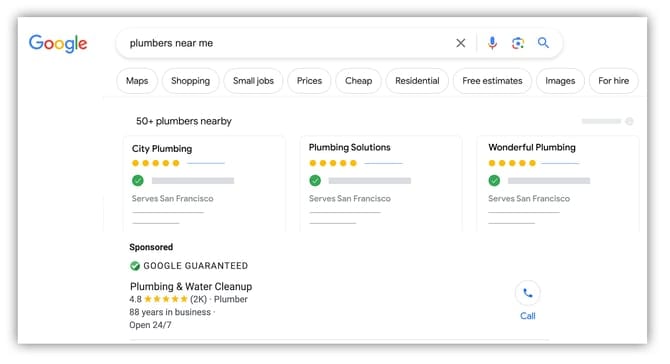This screenshot has width=670, height=364.
Task: Open the Wonderful Plumbing listing
Action: (x=532, y=147)
